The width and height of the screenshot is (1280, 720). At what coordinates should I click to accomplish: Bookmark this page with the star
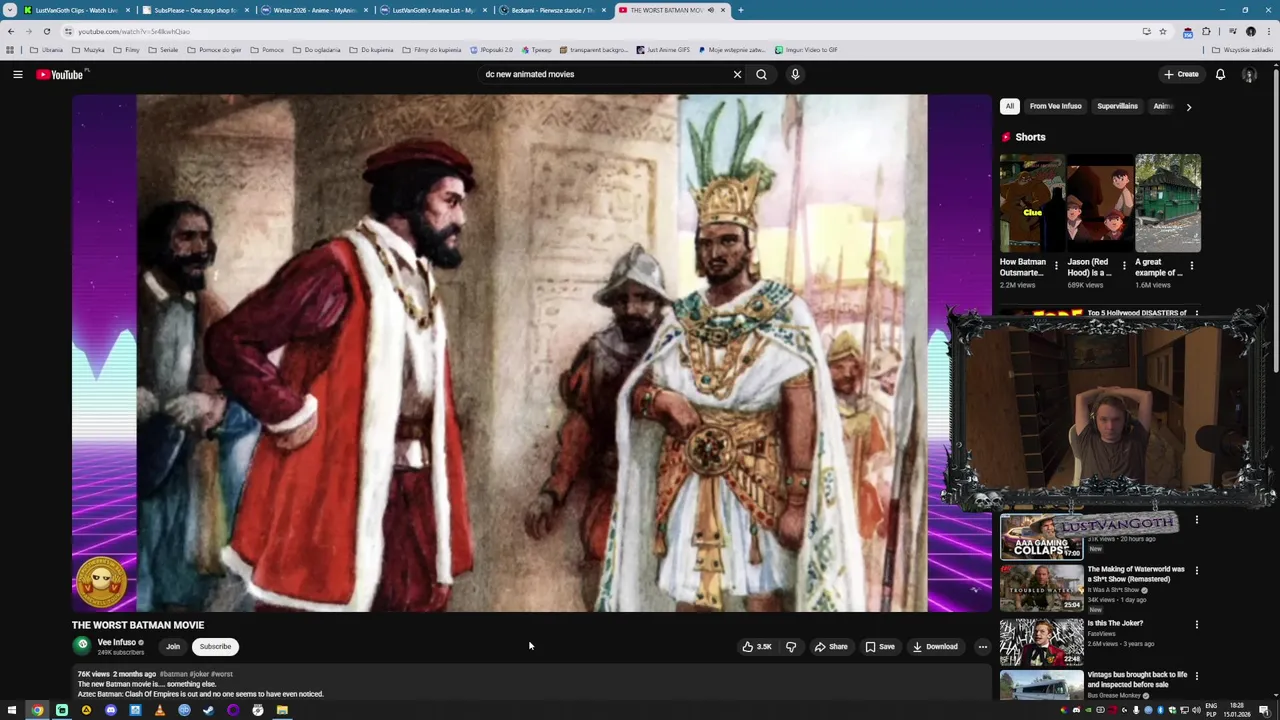(1162, 31)
